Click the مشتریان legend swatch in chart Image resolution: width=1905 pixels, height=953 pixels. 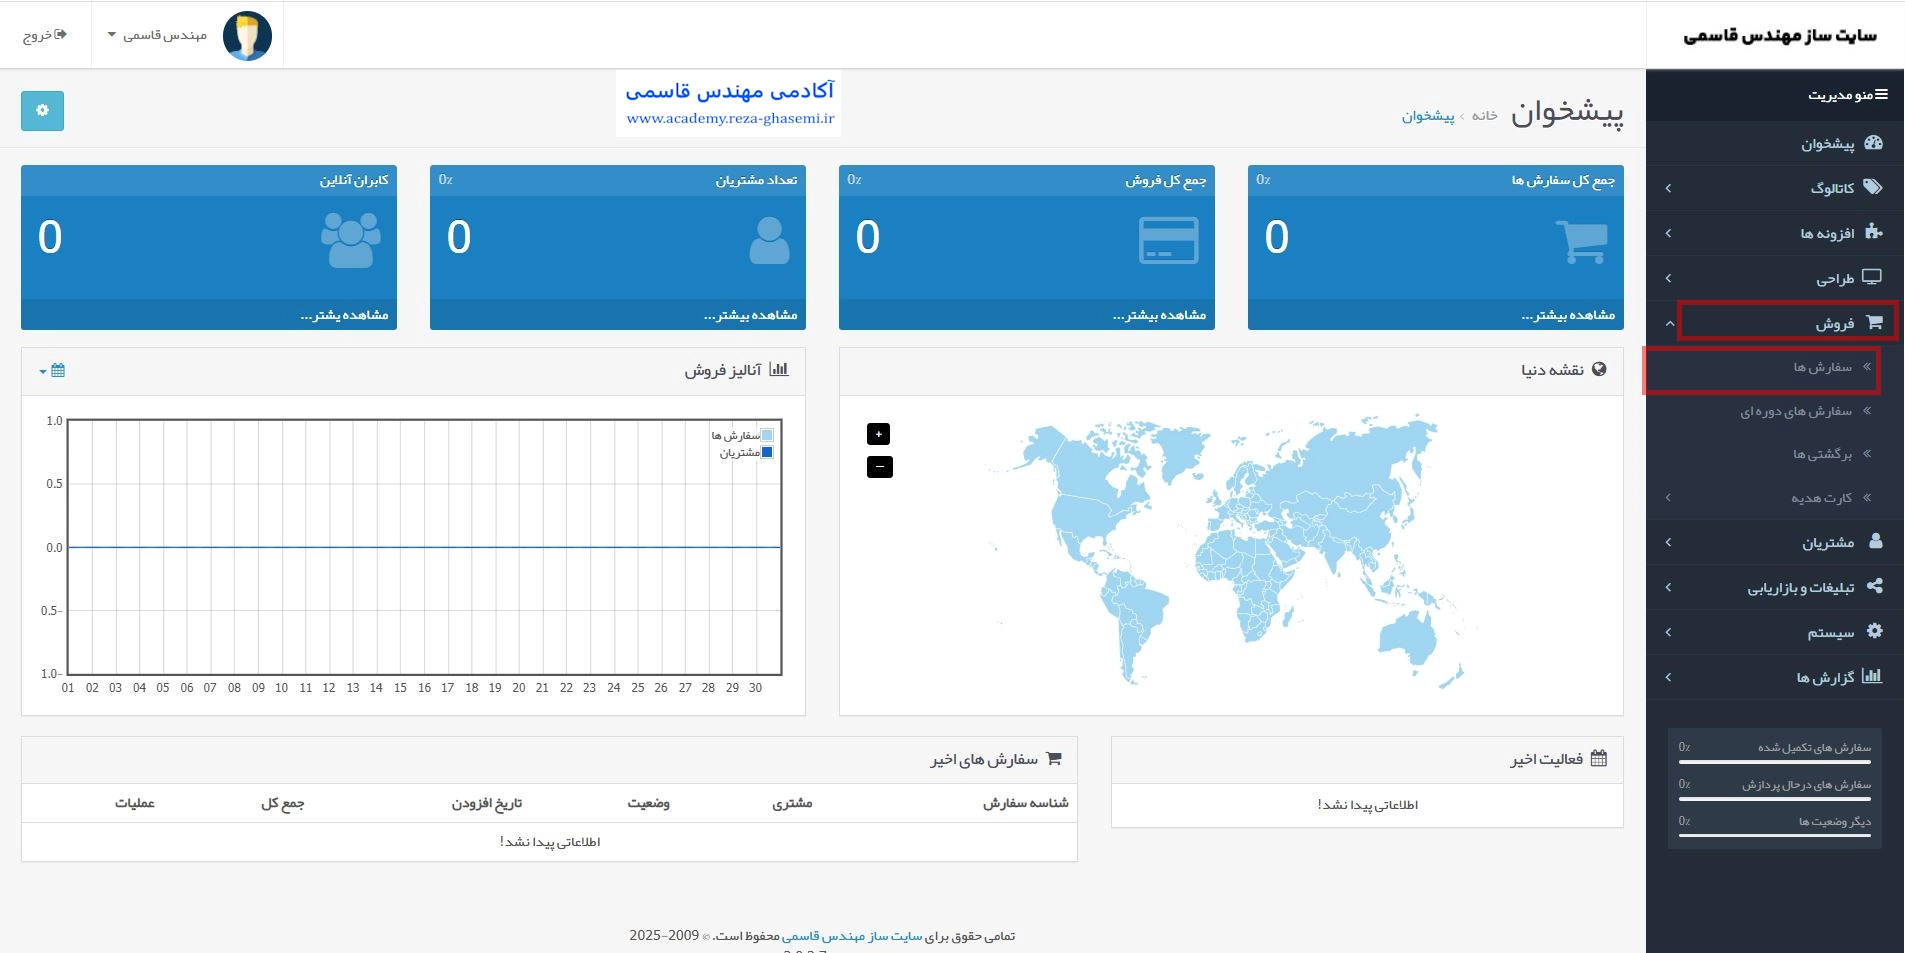(767, 452)
